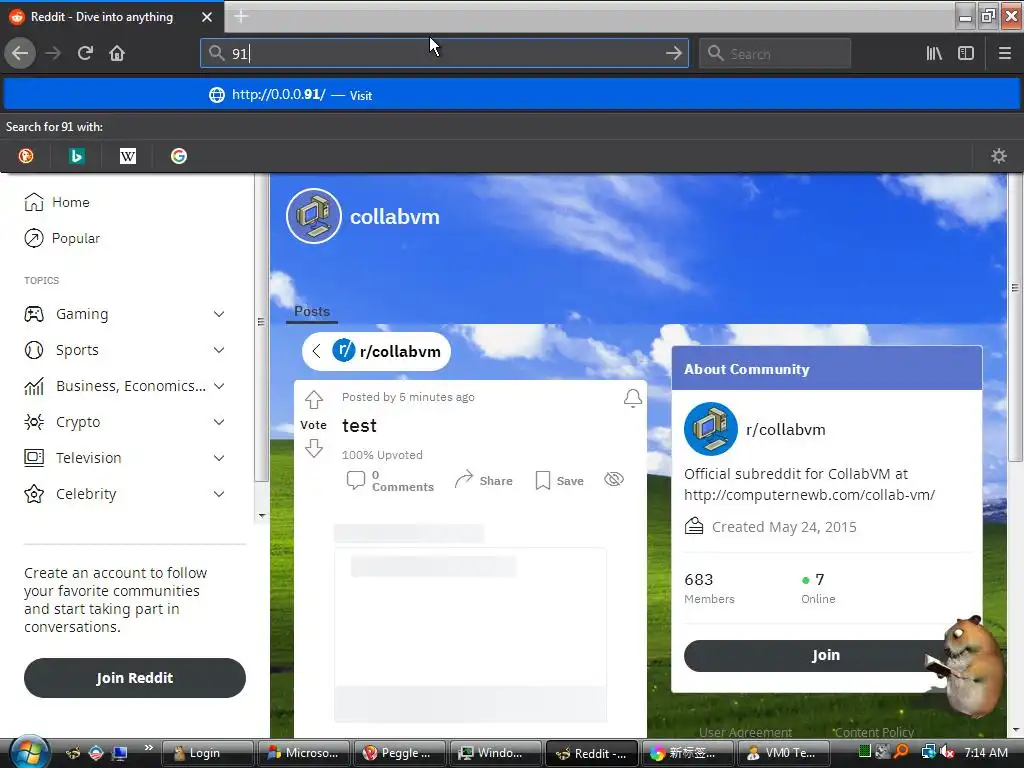The height and width of the screenshot is (768, 1024).
Task: Focus the address bar input
Action: (x=444, y=53)
